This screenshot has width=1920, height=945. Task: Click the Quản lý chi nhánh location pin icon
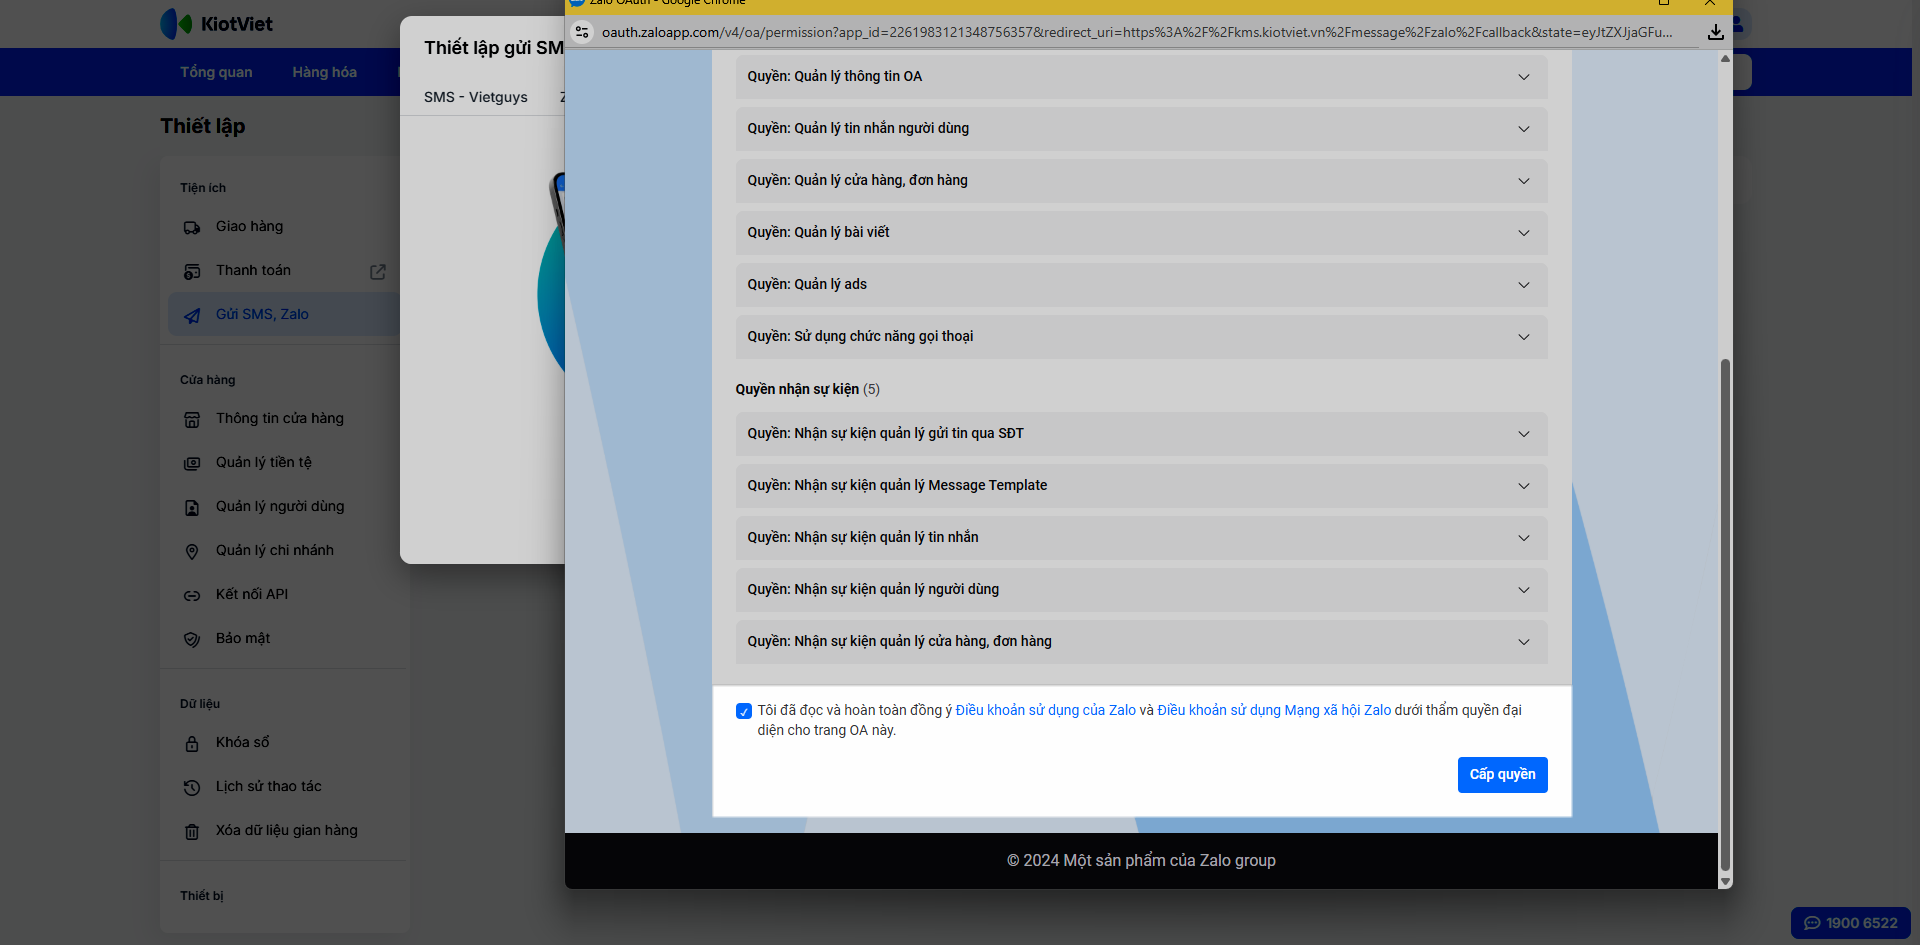[192, 552]
